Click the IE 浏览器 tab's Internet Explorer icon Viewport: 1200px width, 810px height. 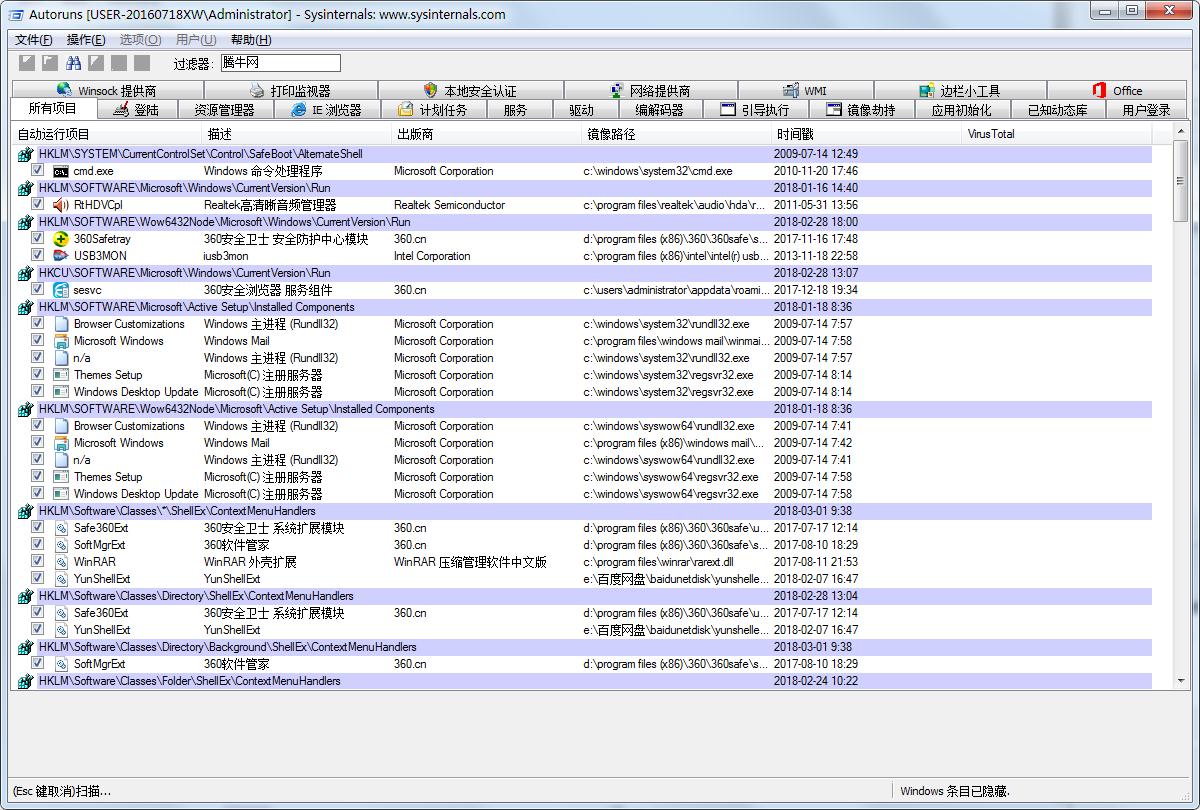[x=299, y=109]
